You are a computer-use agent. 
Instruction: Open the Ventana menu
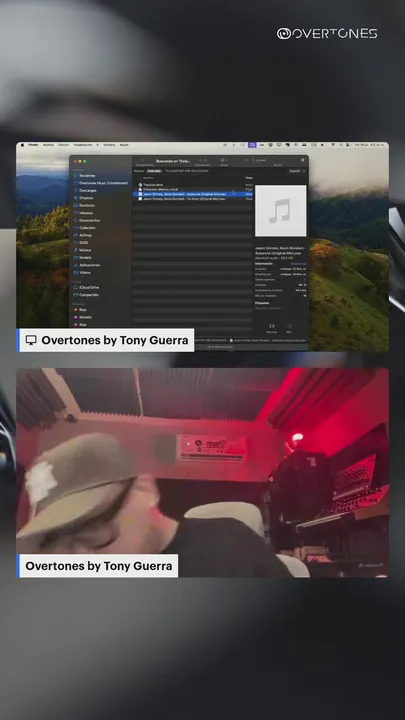click(x=109, y=145)
